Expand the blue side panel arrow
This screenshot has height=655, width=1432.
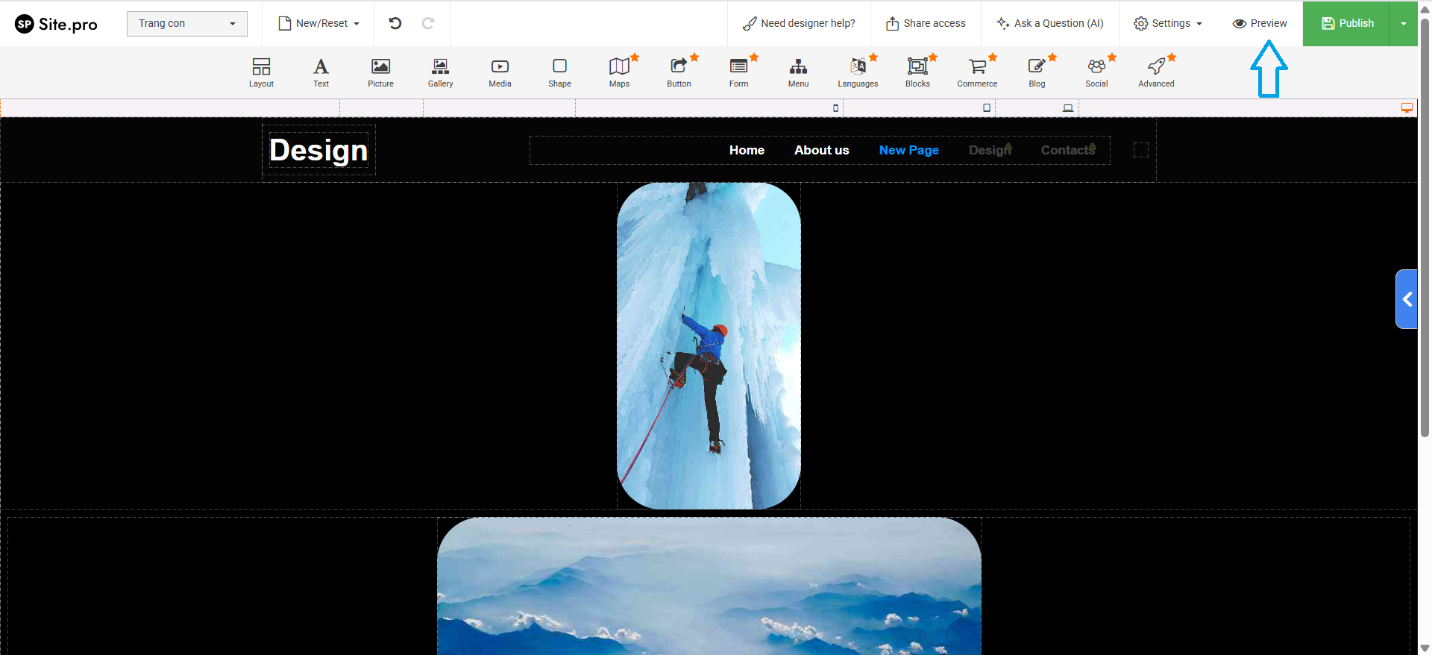pyautogui.click(x=1407, y=299)
